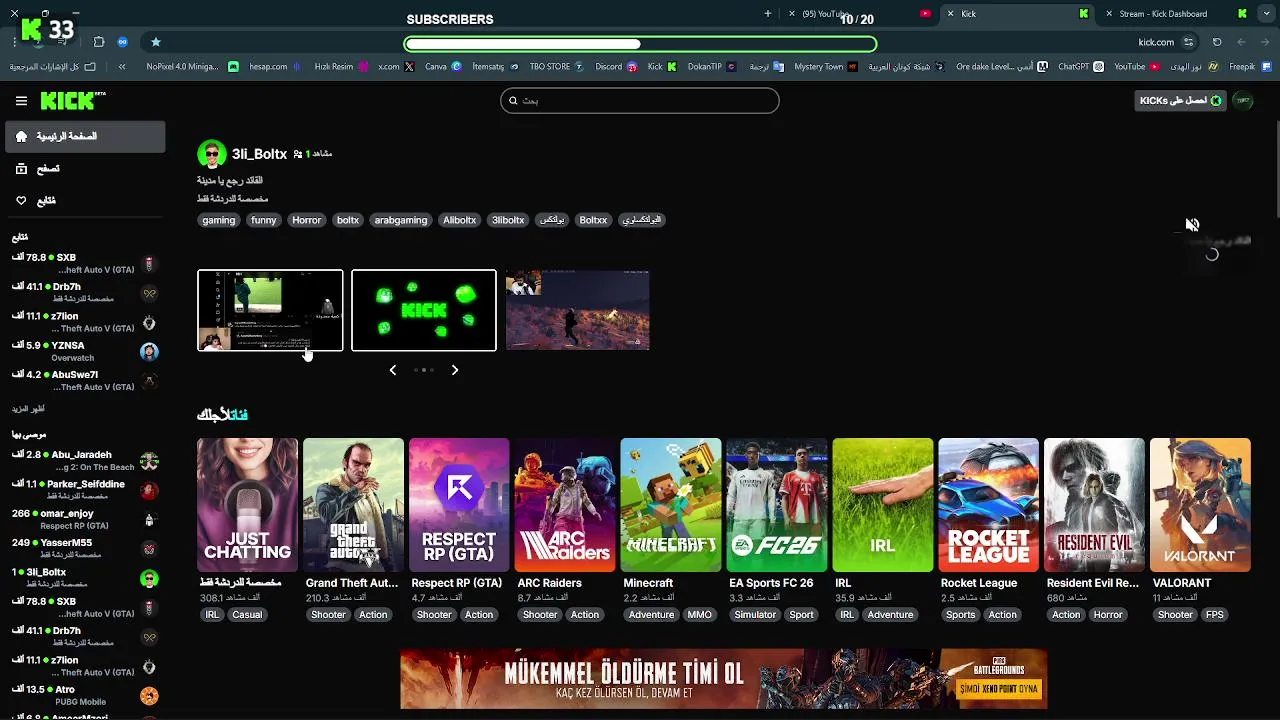Show previous carousel stream with left arrow

coord(393,370)
